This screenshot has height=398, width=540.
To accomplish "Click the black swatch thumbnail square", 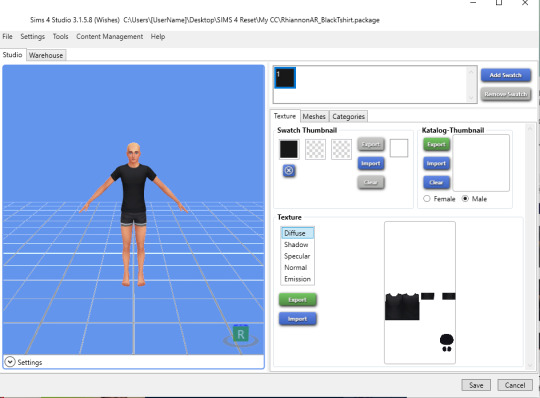I will [x=289, y=149].
